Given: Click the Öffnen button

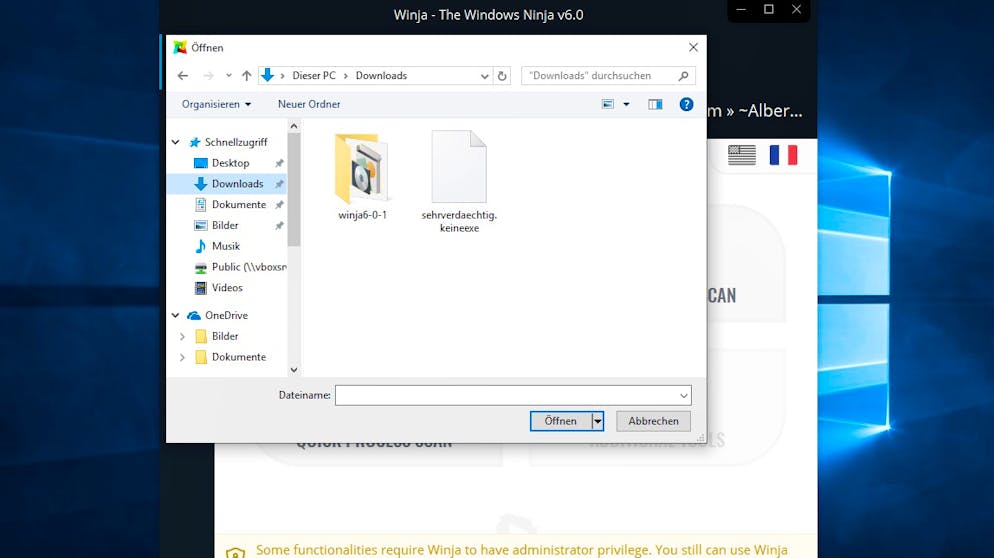Looking at the screenshot, I should point(560,421).
